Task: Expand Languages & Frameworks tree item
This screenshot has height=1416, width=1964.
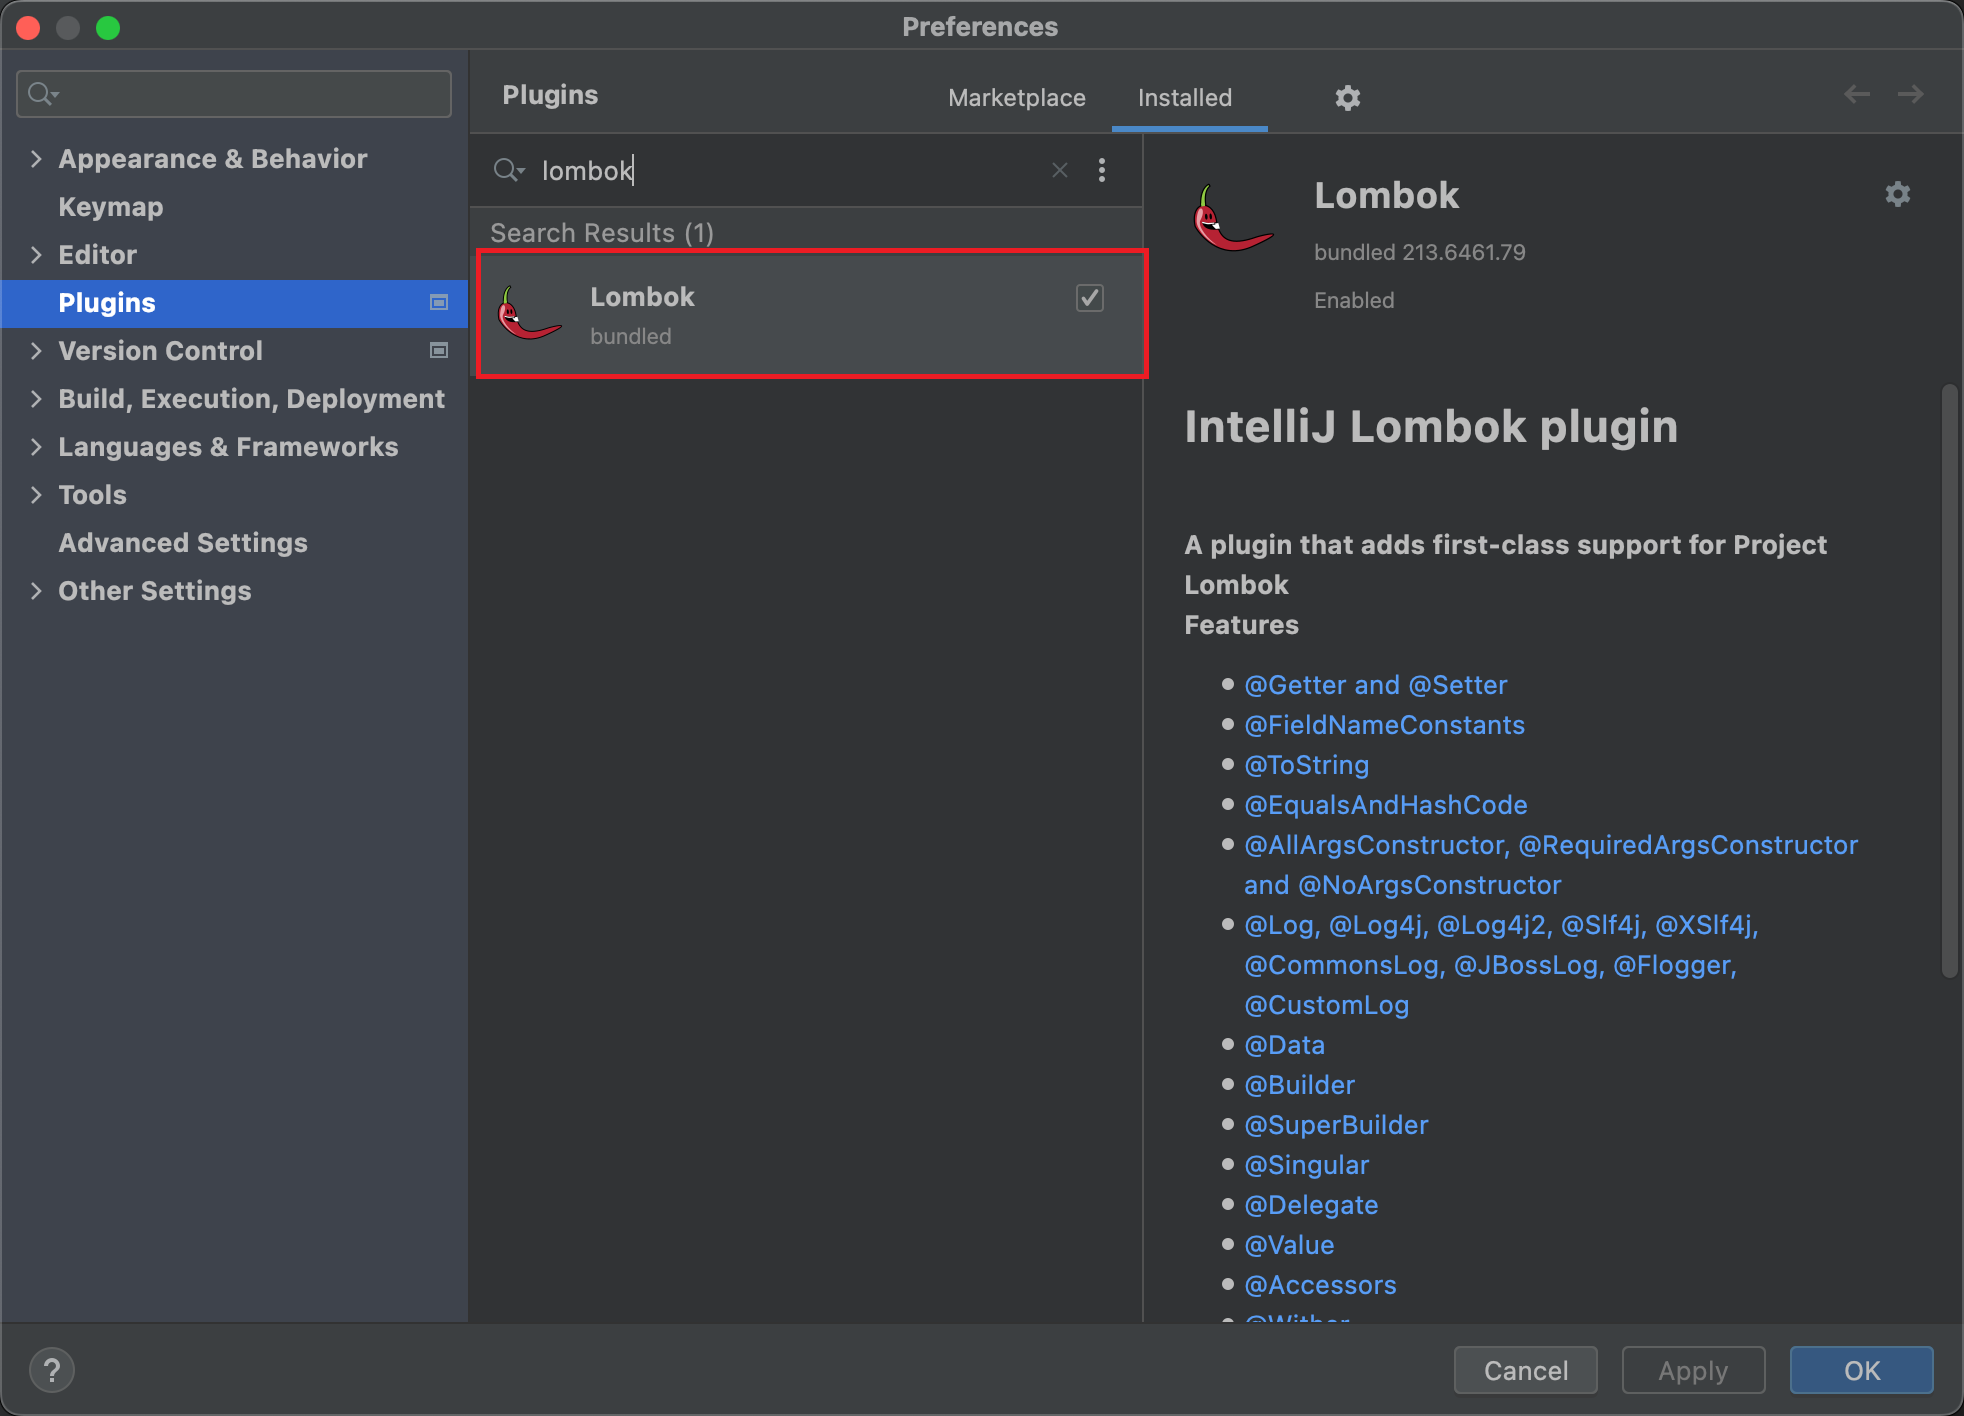Action: [x=36, y=446]
